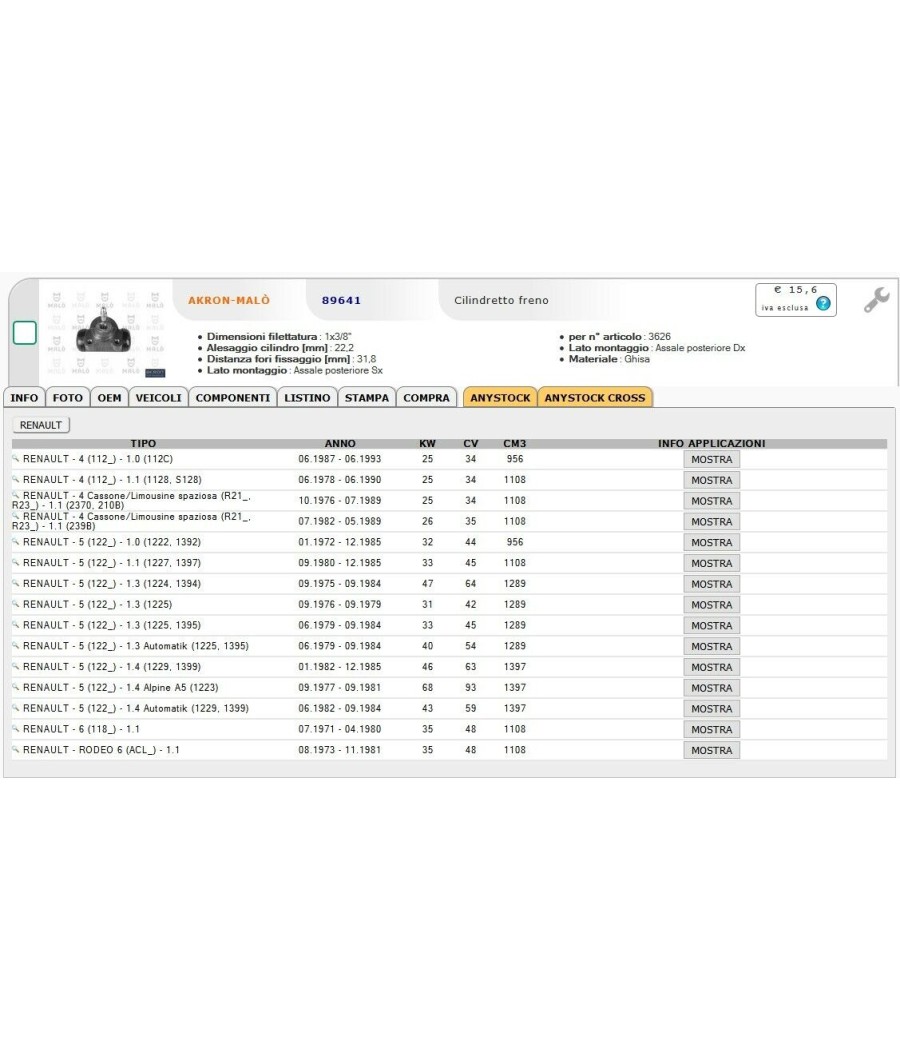The width and height of the screenshot is (900, 1050).
Task: Click MOSTRA for RENAULT 4 1.1 (1128, S128)
Action: coord(711,480)
